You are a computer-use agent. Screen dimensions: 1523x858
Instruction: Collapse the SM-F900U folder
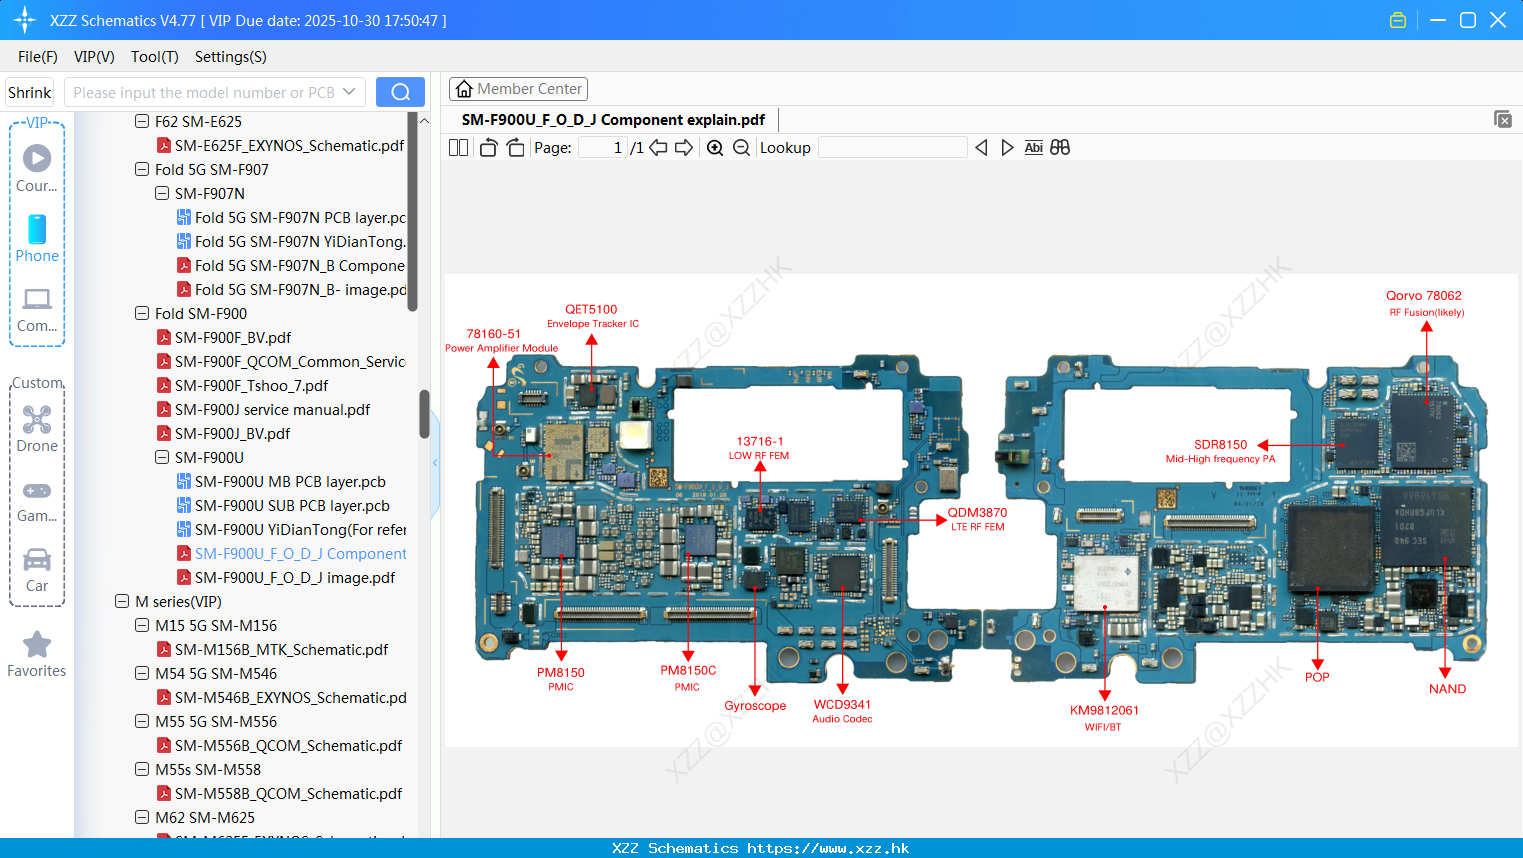point(161,458)
